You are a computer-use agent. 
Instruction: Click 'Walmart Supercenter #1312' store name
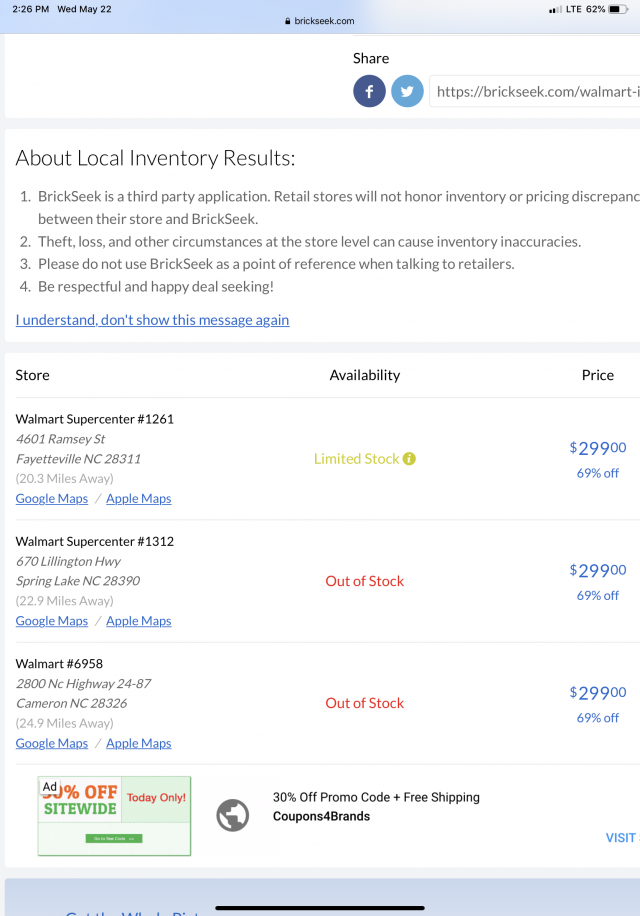click(95, 541)
